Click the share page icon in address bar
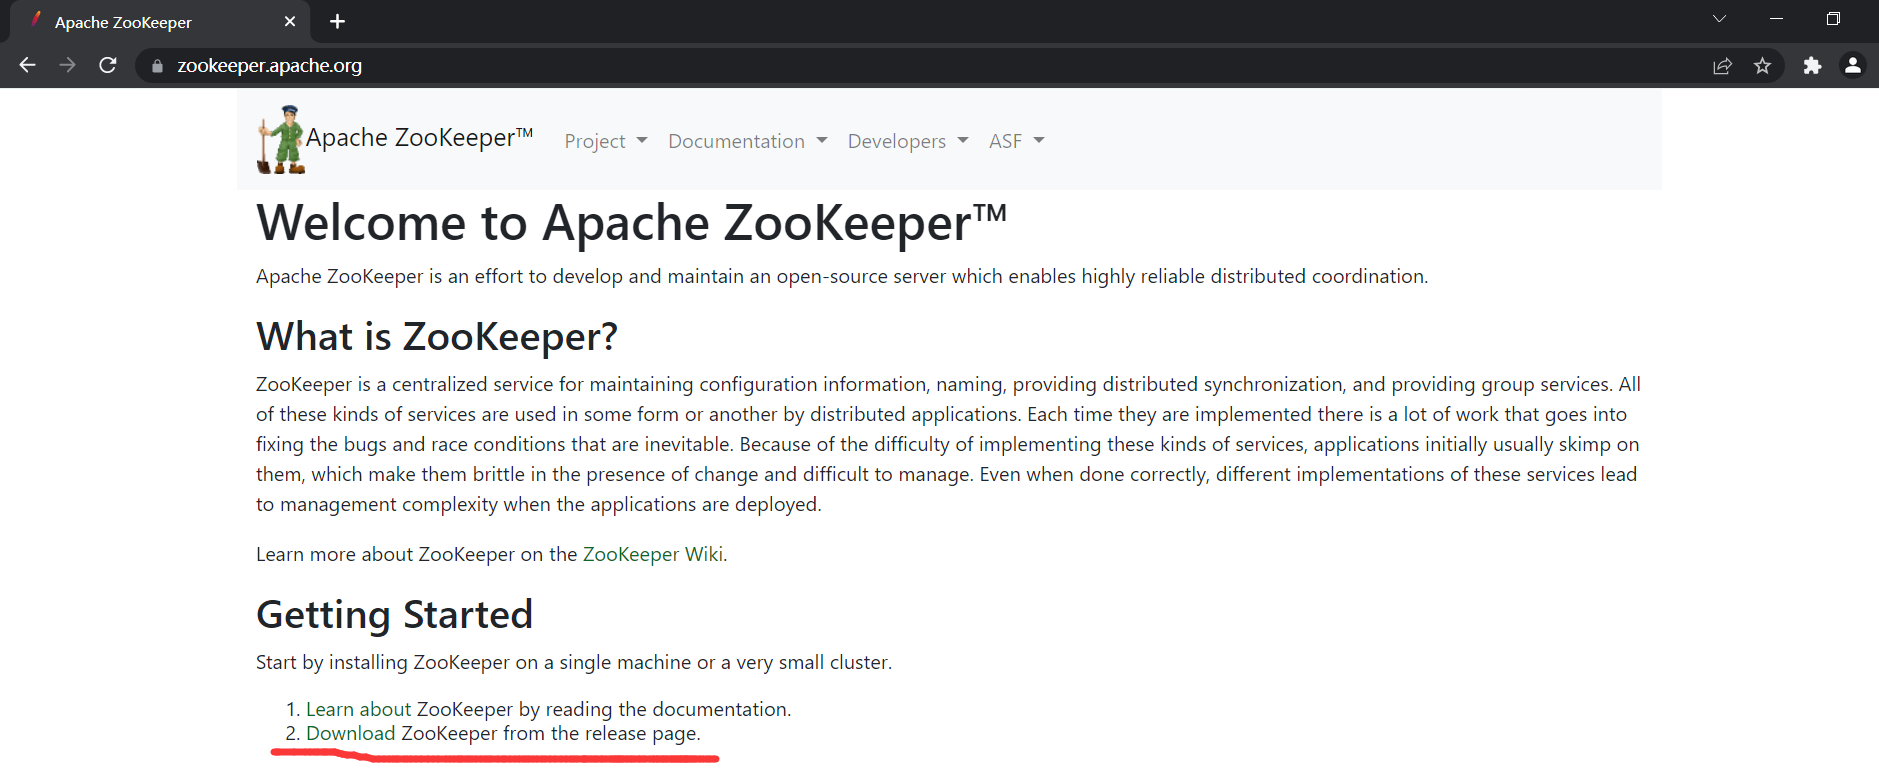The image size is (1879, 770). 1722,66
